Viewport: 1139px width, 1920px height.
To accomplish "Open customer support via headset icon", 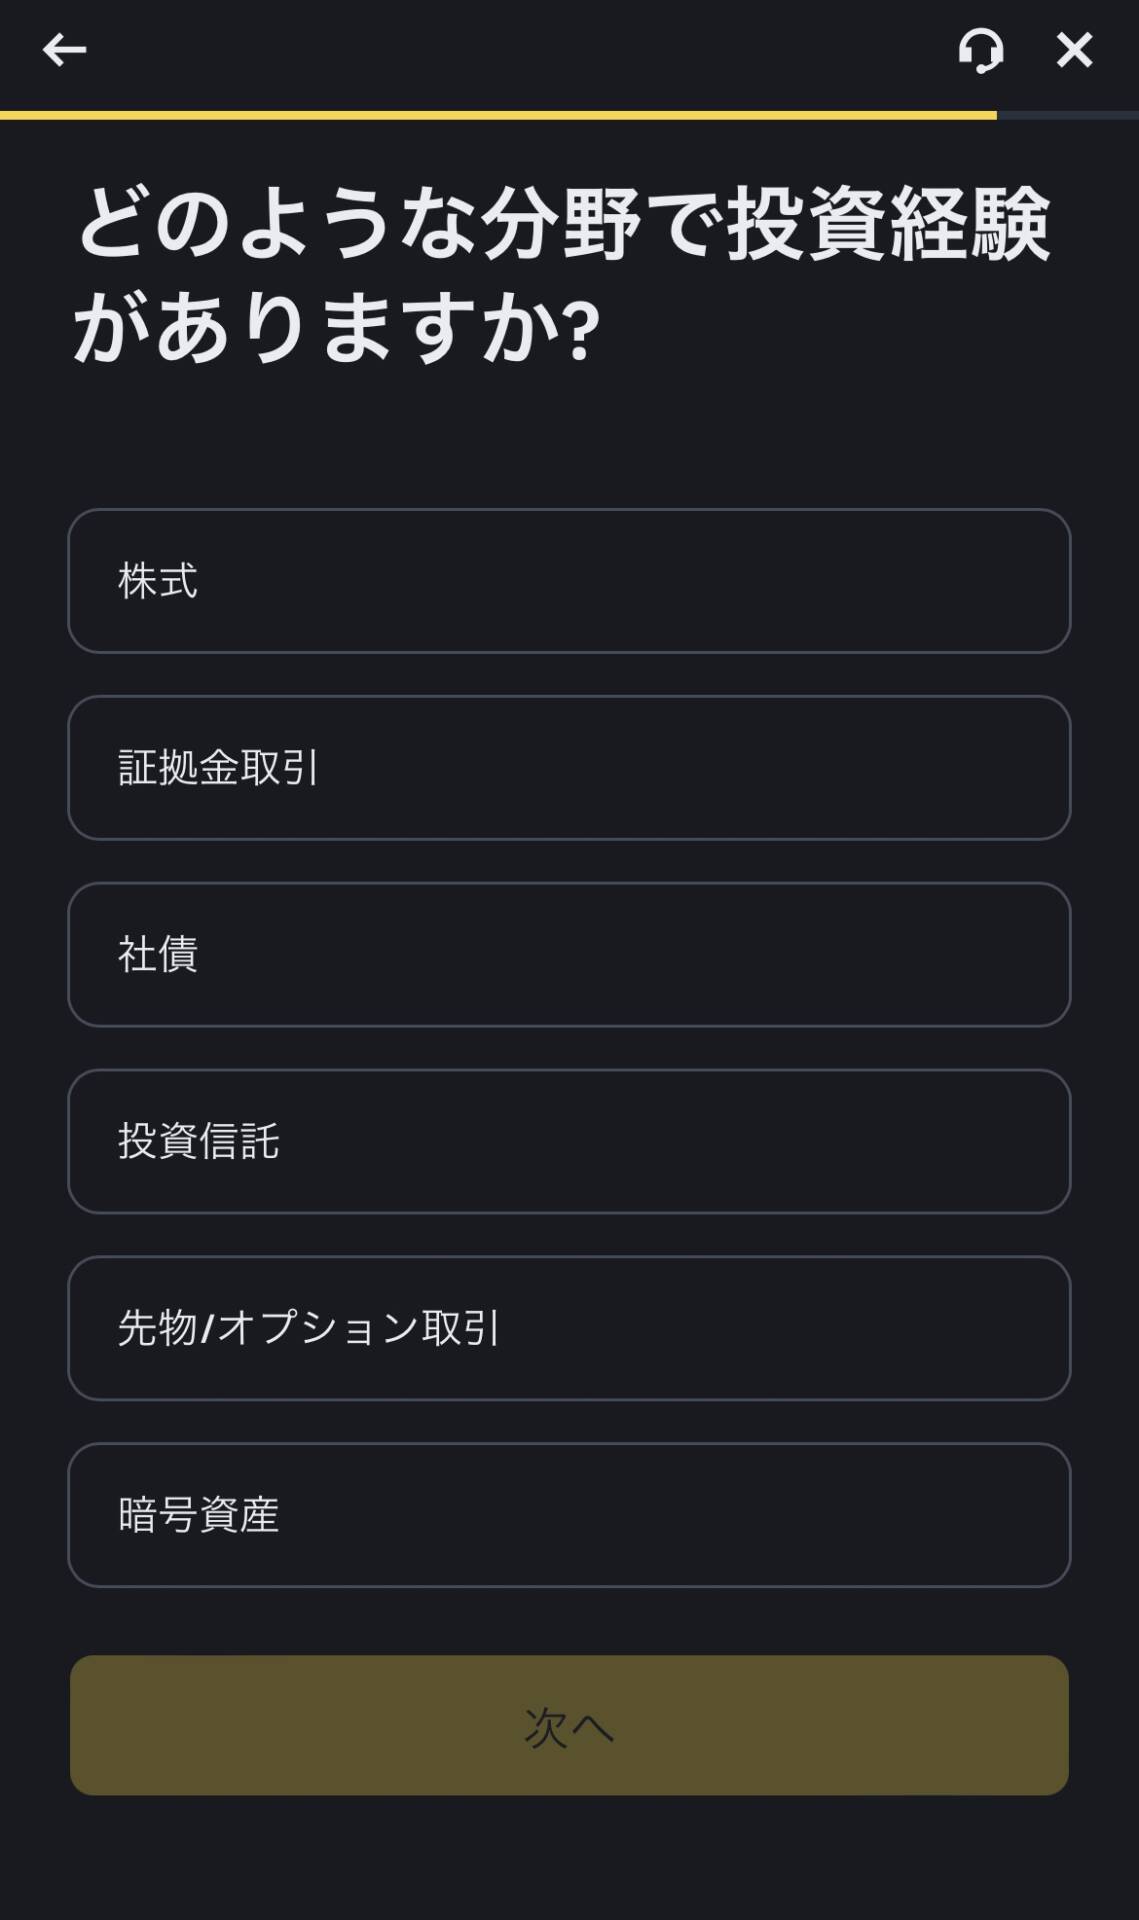I will (x=980, y=50).
